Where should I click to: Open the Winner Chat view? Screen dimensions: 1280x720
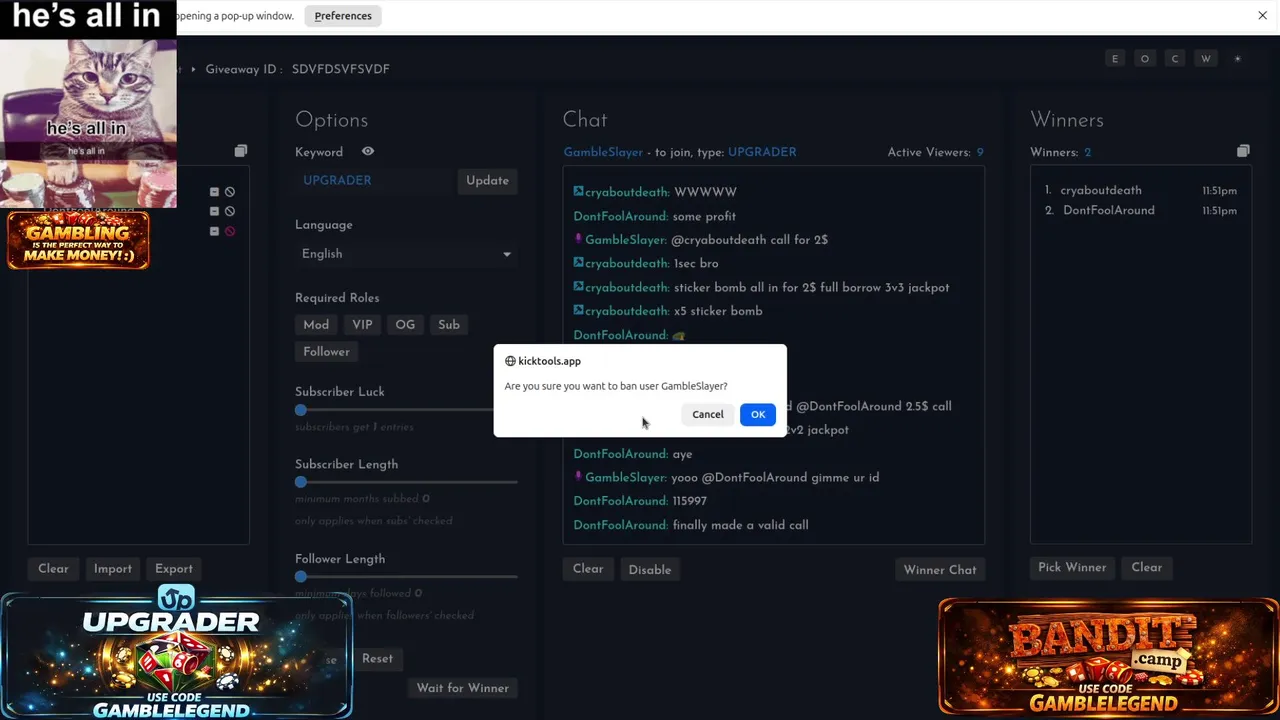pyautogui.click(x=940, y=570)
